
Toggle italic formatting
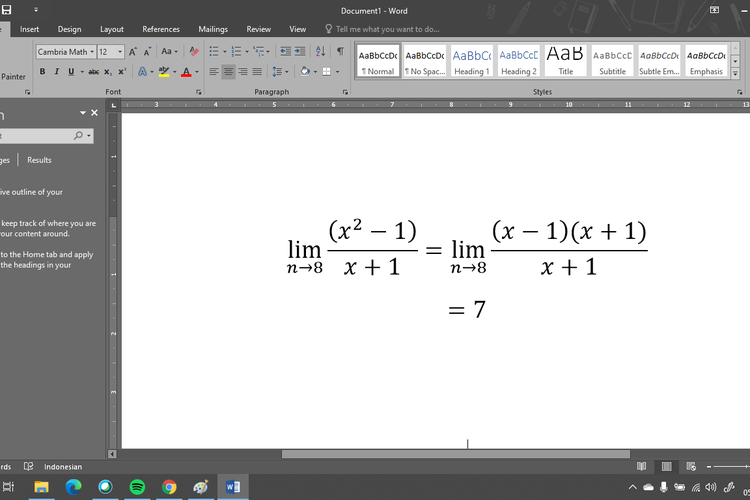pos(56,72)
